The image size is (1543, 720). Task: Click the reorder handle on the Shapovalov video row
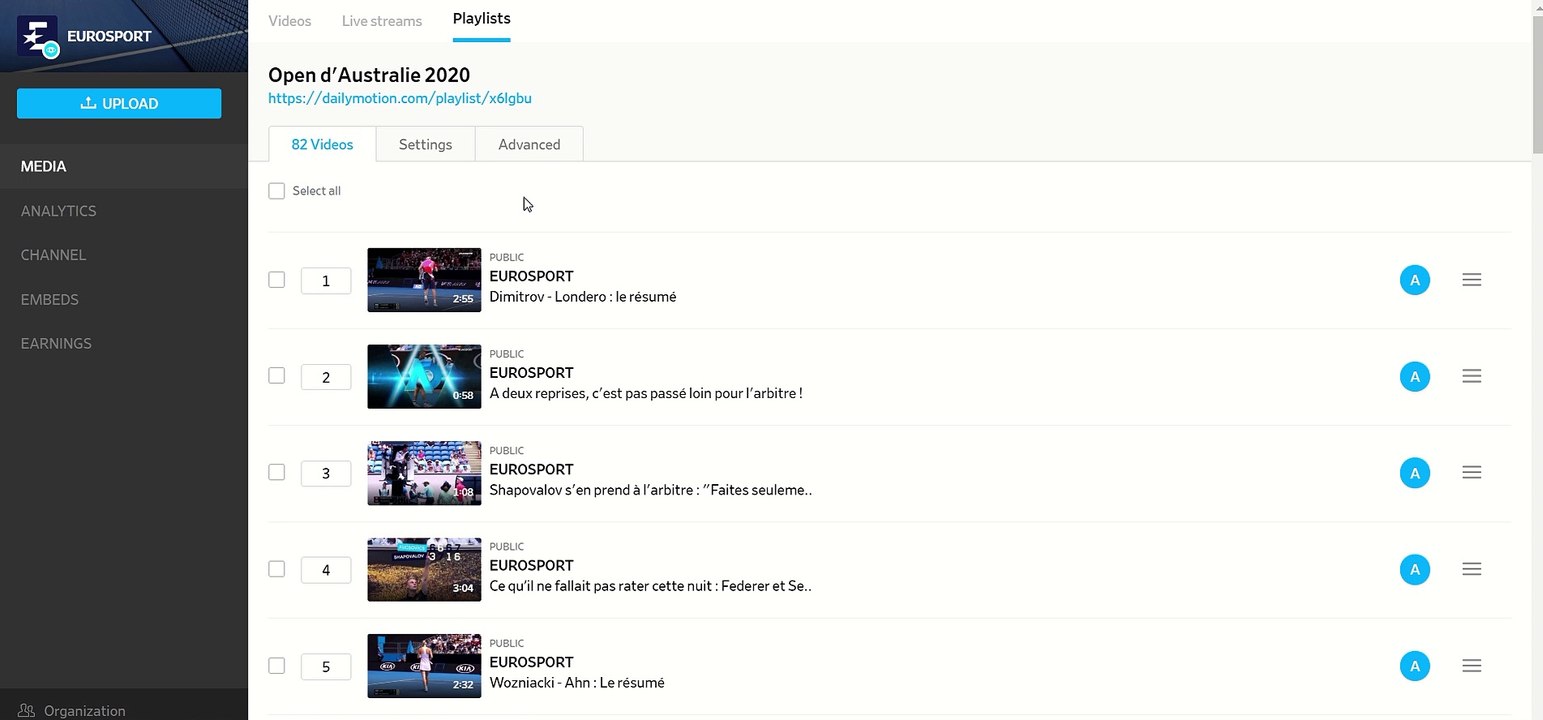[x=1471, y=472]
